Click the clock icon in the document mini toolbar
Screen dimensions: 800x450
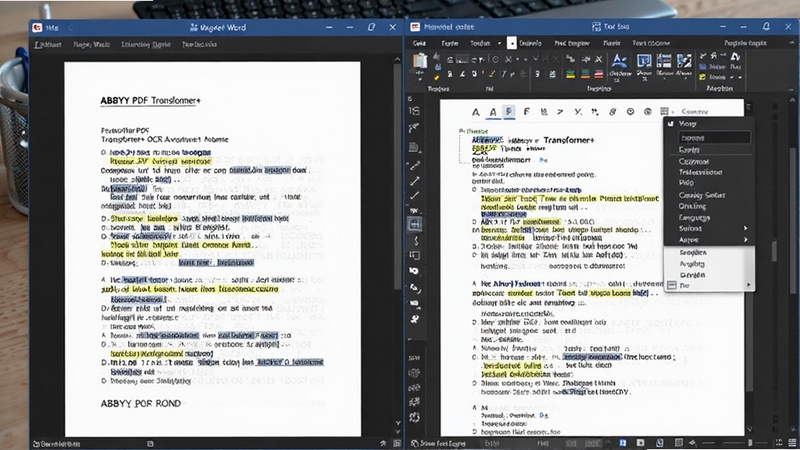coord(630,112)
